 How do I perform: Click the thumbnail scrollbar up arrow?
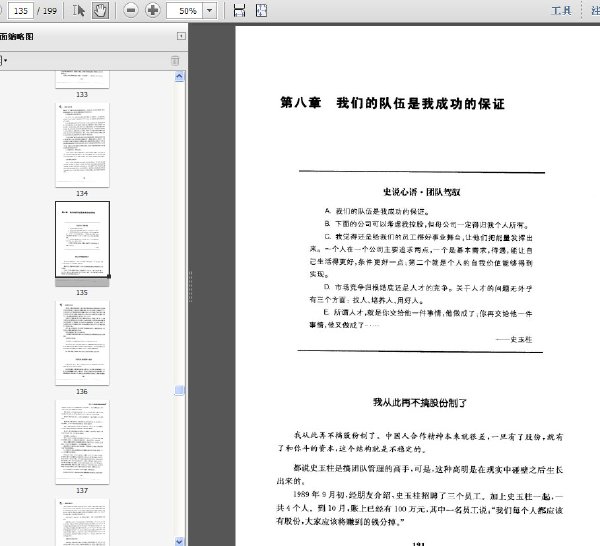pyautogui.click(x=179, y=77)
